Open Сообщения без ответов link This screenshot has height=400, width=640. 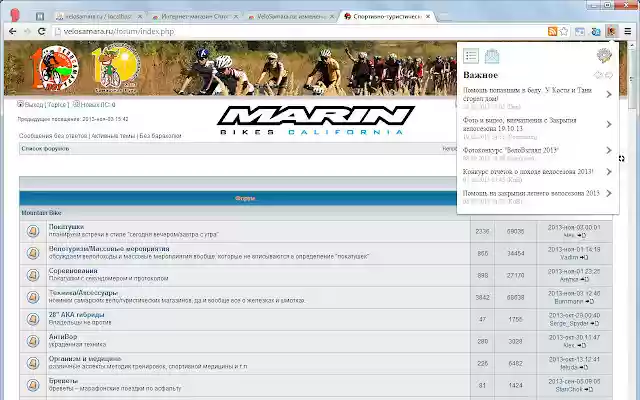tap(53, 136)
